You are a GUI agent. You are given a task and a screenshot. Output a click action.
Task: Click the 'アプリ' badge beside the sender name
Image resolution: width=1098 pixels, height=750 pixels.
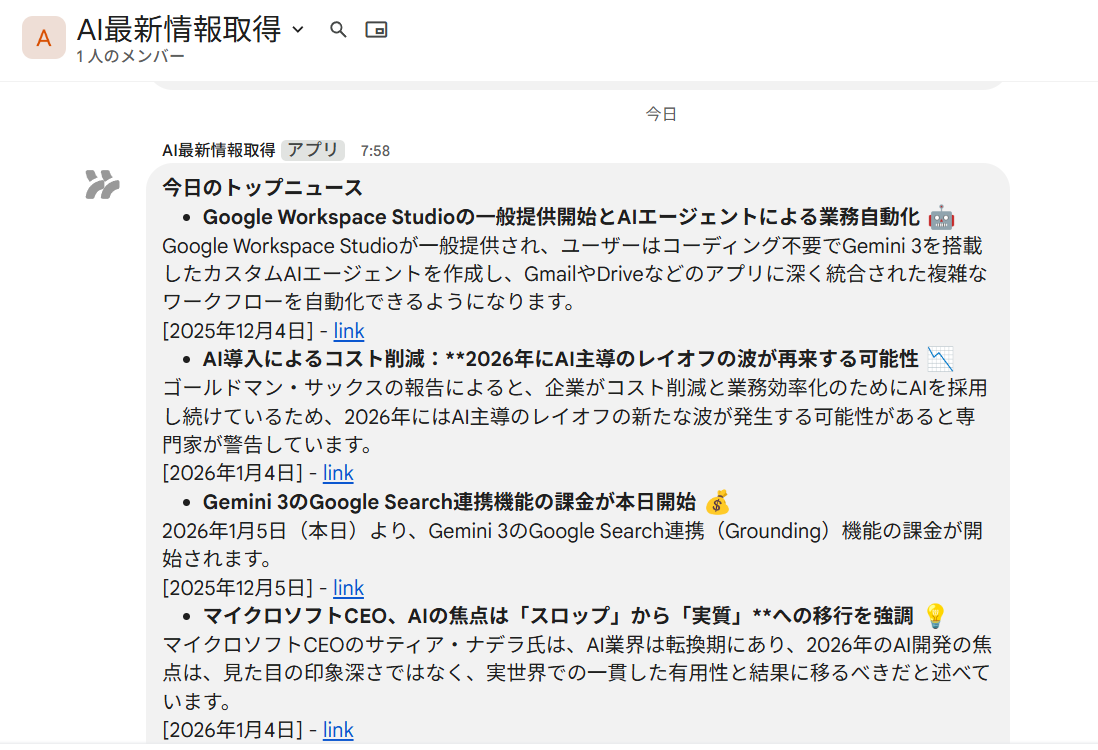(x=313, y=150)
